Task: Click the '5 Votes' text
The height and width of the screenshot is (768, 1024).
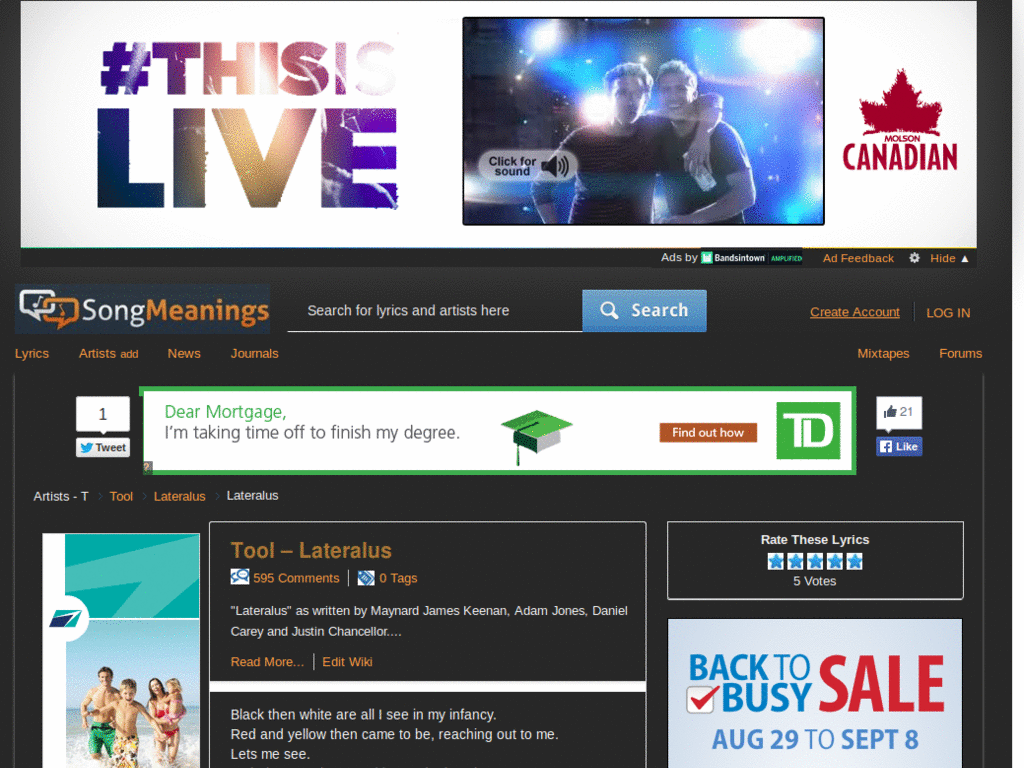Action: click(814, 581)
